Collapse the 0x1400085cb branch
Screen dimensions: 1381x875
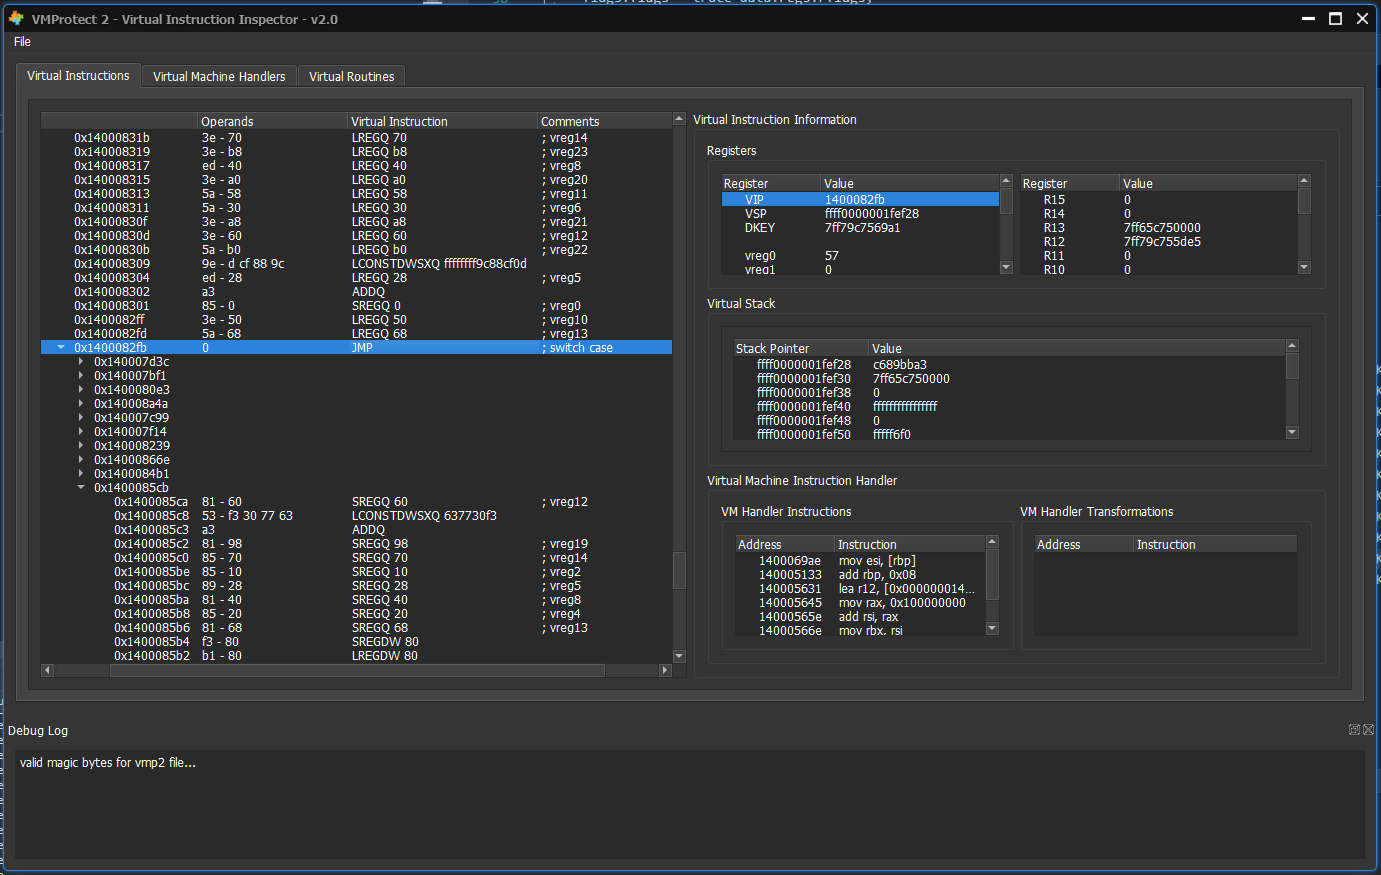(x=81, y=488)
